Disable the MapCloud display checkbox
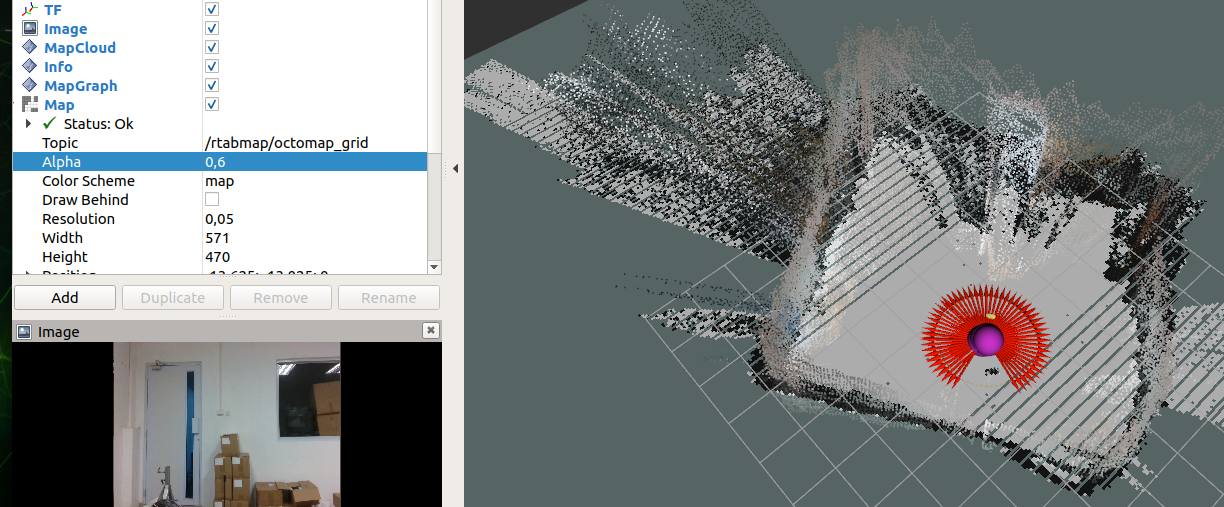 click(212, 48)
